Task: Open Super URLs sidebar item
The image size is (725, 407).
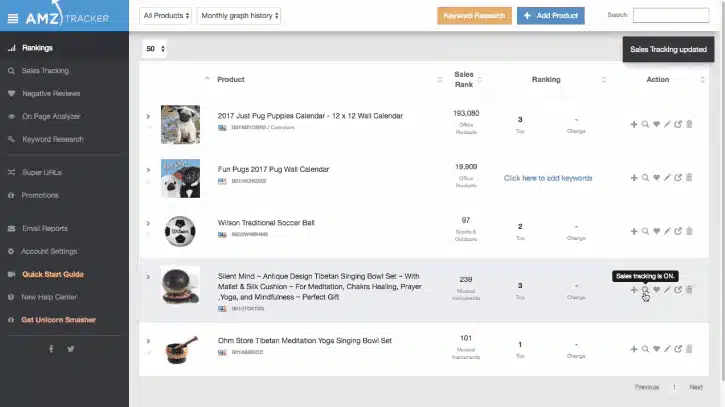Action: 42,173
